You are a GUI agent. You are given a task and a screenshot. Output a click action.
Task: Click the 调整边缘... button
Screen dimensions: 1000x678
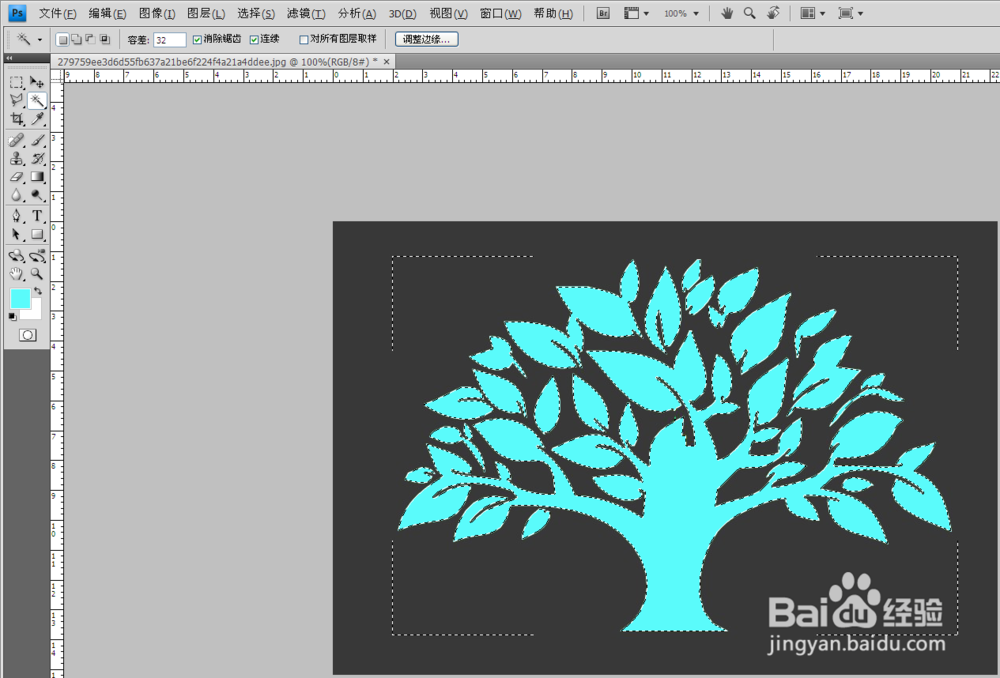coord(427,40)
